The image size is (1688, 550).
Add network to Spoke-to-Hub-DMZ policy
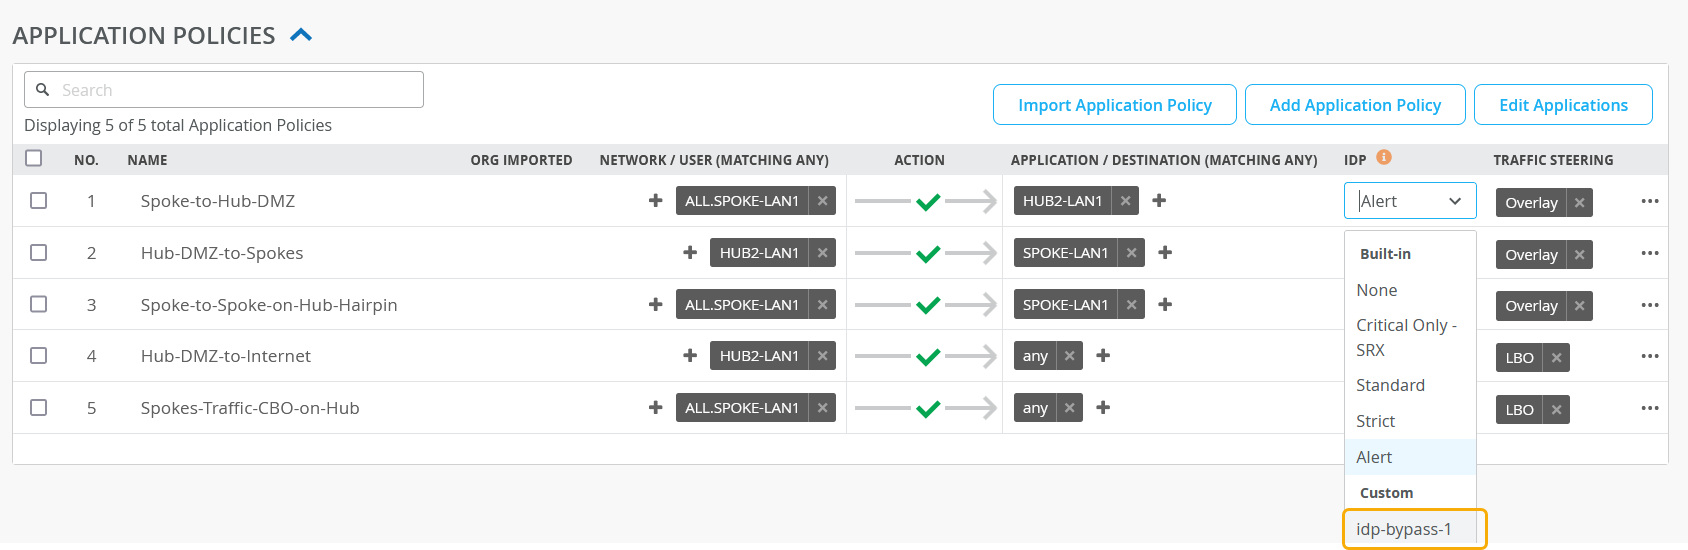655,201
